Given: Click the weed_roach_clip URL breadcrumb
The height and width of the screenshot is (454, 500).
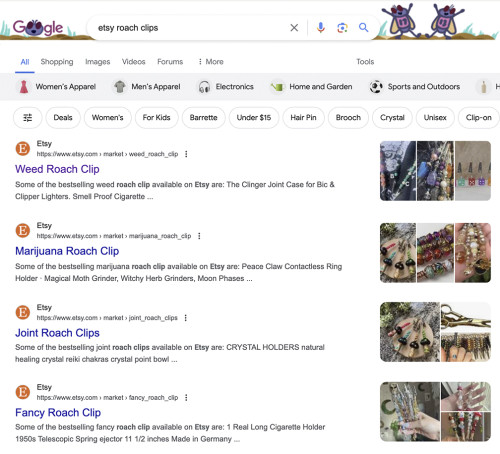Looking at the screenshot, I should tap(107, 154).
